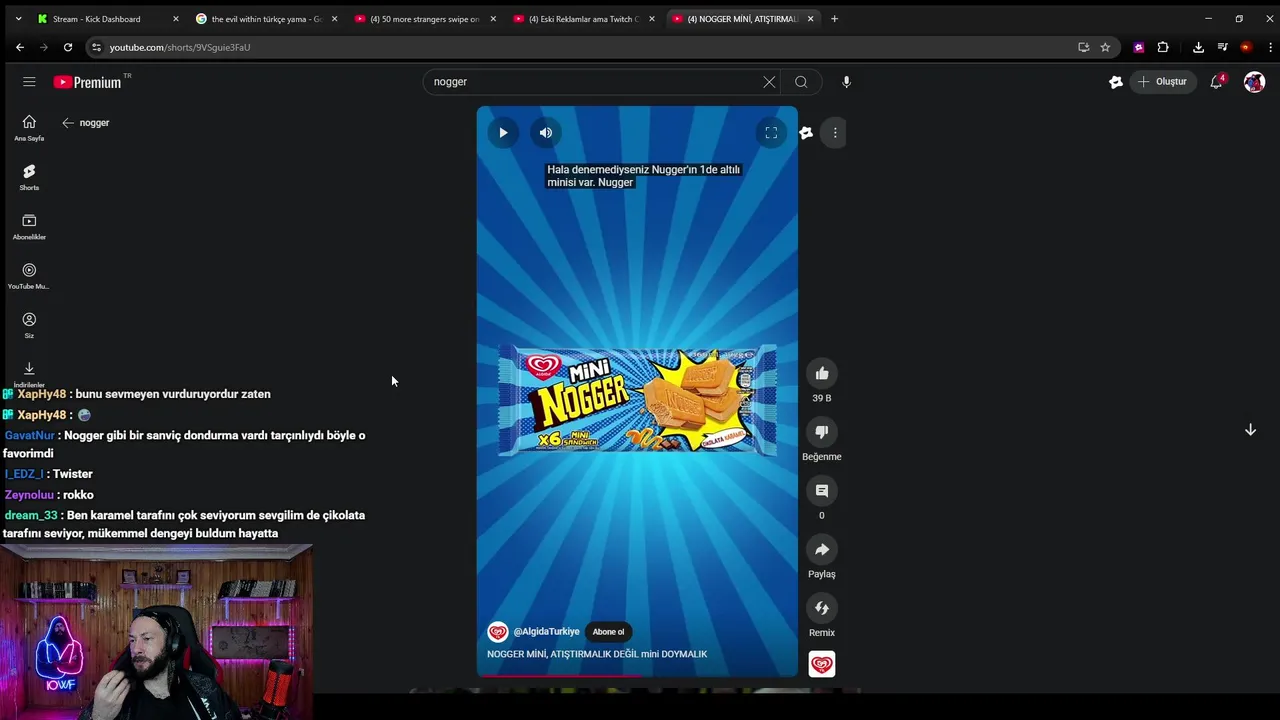Close the 50 more strangers tab
The height and width of the screenshot is (720, 1280).
[x=493, y=19]
